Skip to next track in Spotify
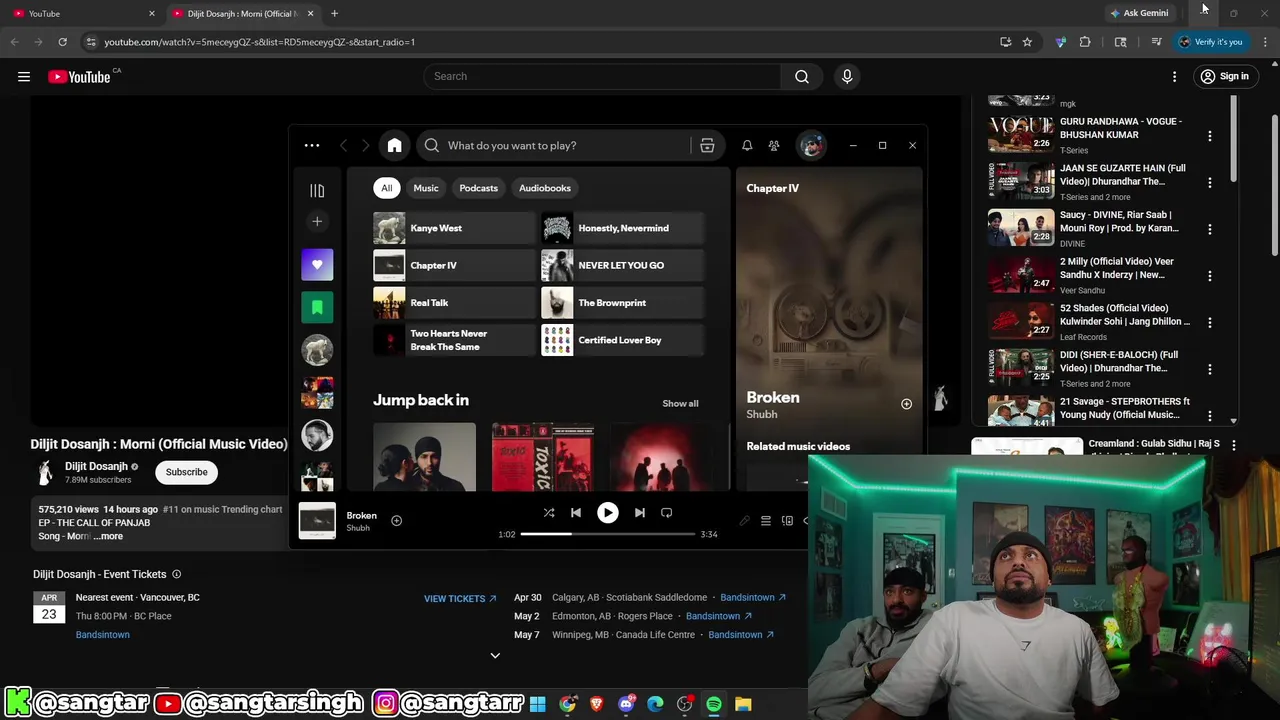The image size is (1280, 720). point(640,513)
